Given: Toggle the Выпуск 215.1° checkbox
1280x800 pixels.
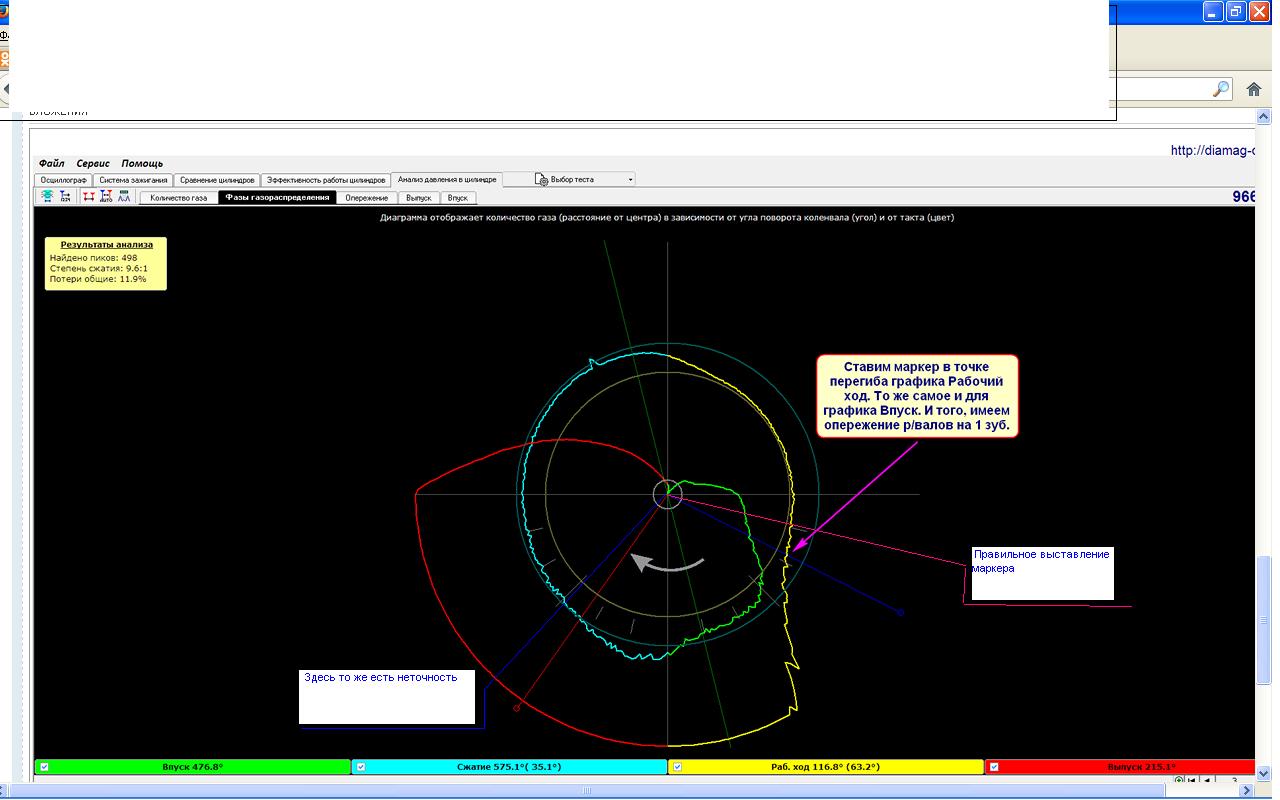Looking at the screenshot, I should (994, 767).
